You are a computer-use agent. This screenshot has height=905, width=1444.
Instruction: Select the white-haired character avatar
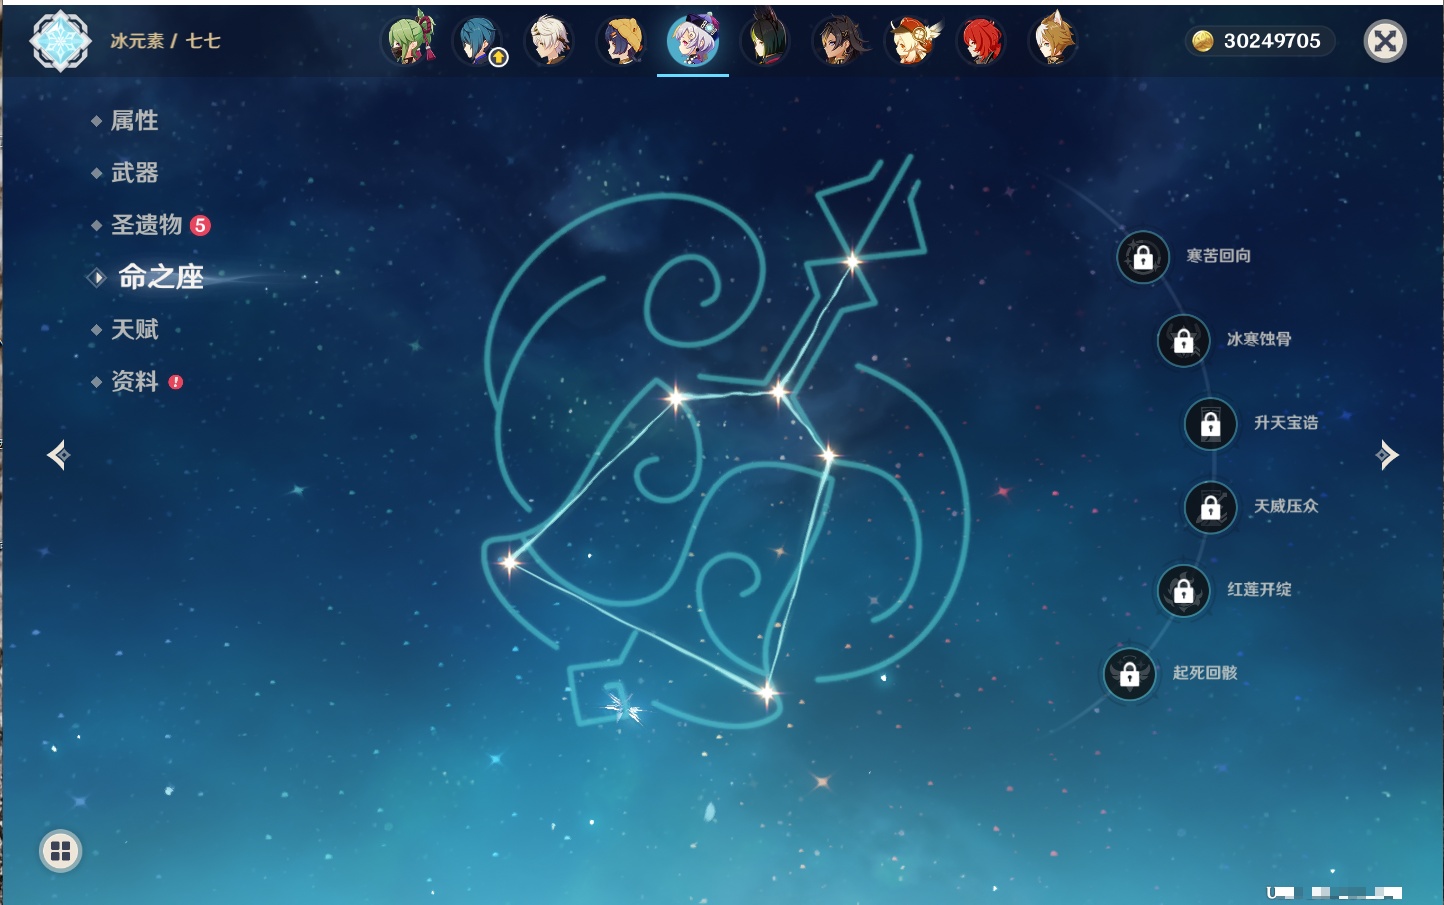(550, 40)
